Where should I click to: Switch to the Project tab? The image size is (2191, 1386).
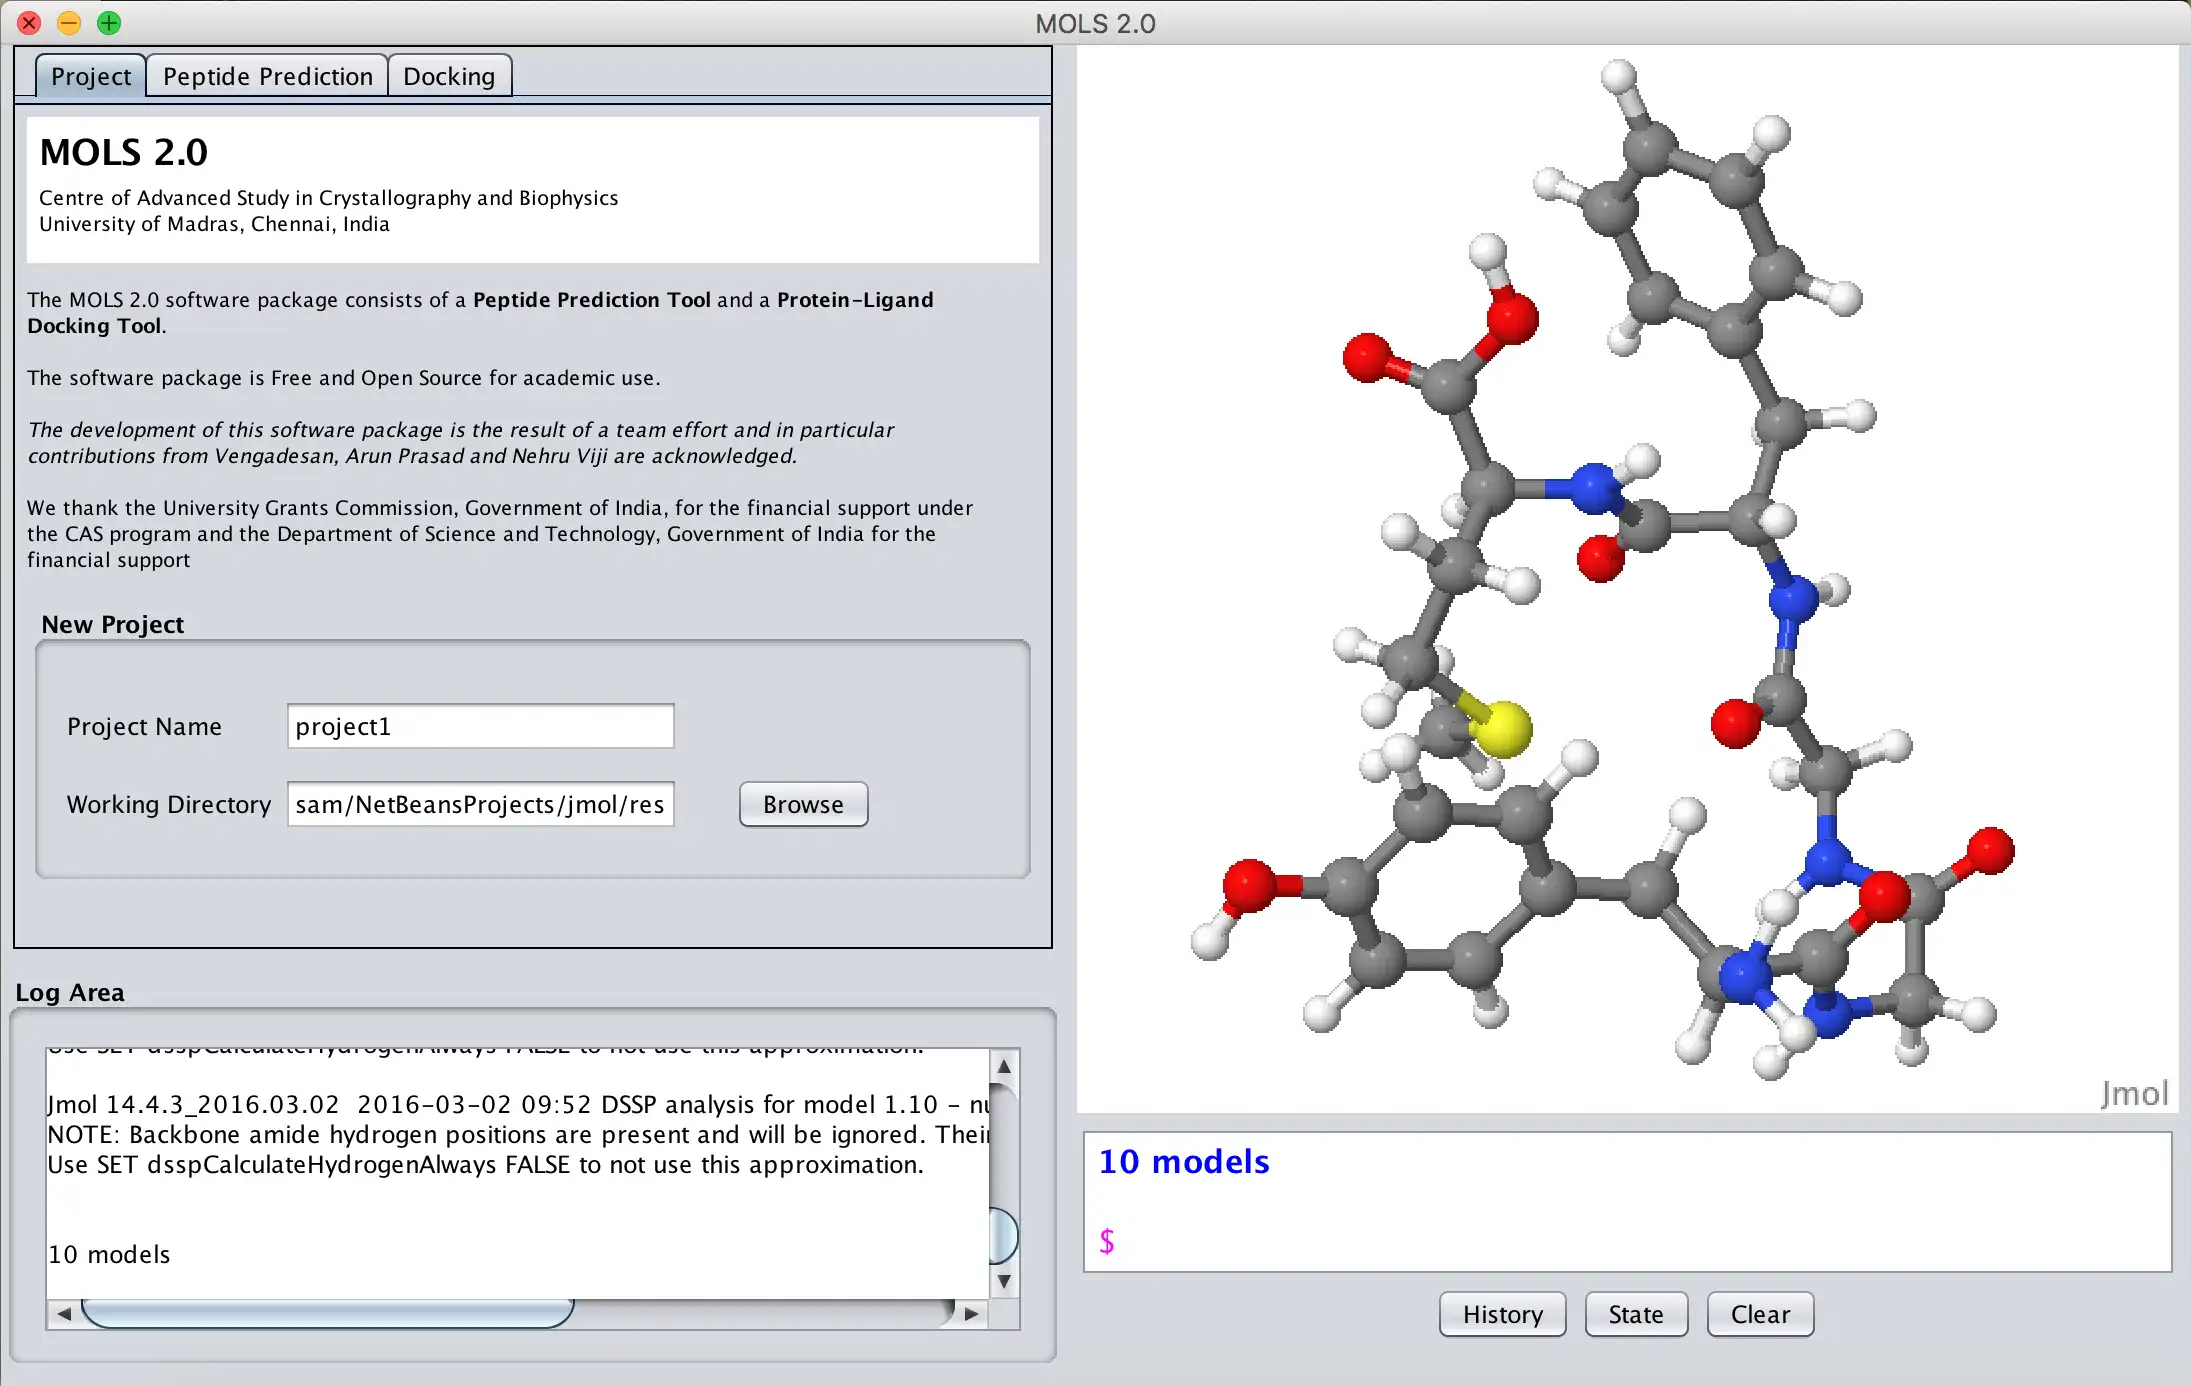coord(91,76)
